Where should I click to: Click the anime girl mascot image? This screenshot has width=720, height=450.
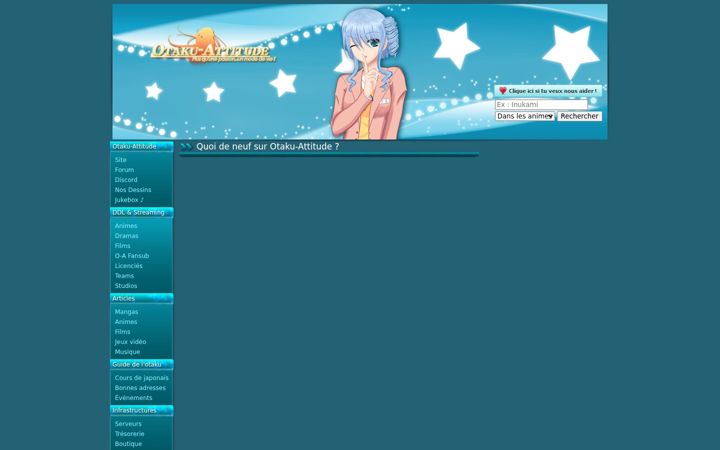click(368, 74)
